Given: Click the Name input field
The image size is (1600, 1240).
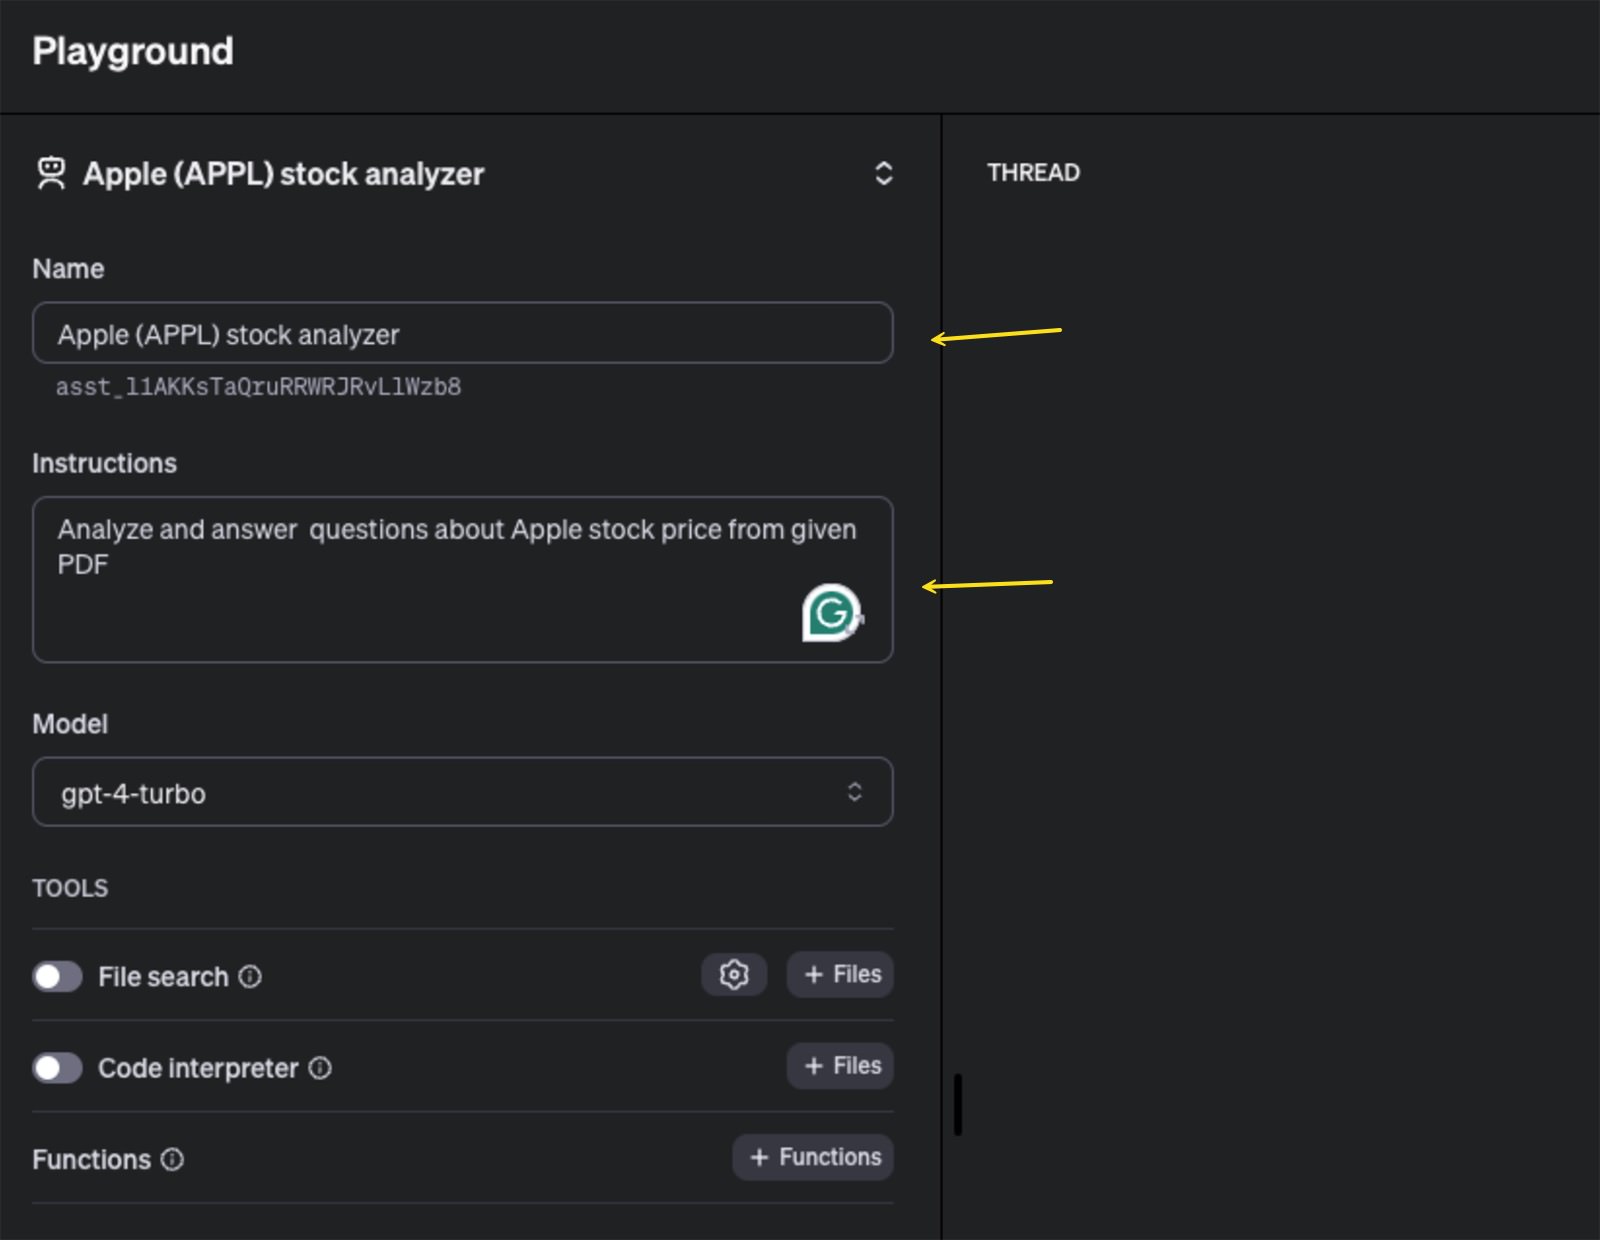Looking at the screenshot, I should pos(462,333).
